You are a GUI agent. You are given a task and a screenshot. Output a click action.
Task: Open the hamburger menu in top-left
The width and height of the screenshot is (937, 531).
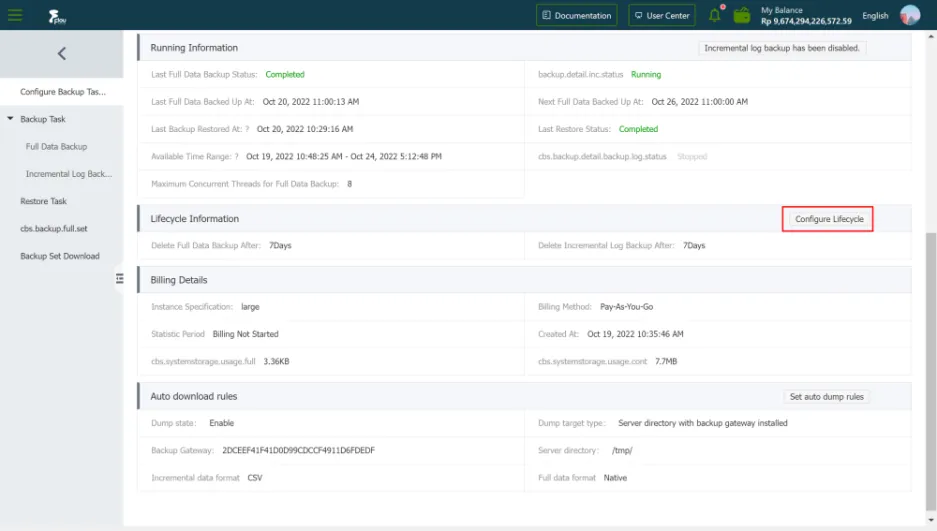(x=15, y=15)
